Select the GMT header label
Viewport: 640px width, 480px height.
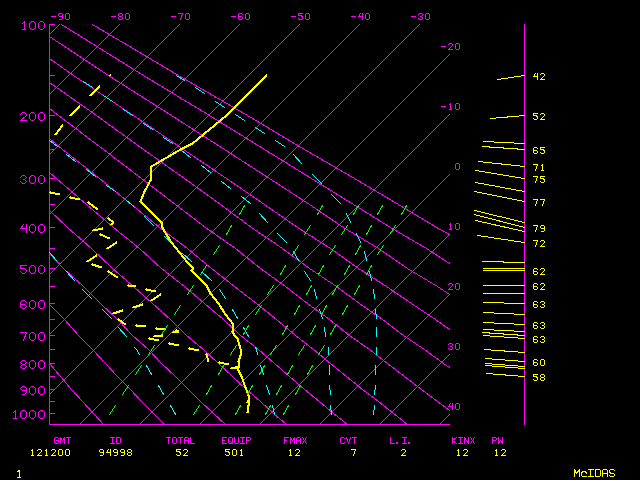(62, 439)
